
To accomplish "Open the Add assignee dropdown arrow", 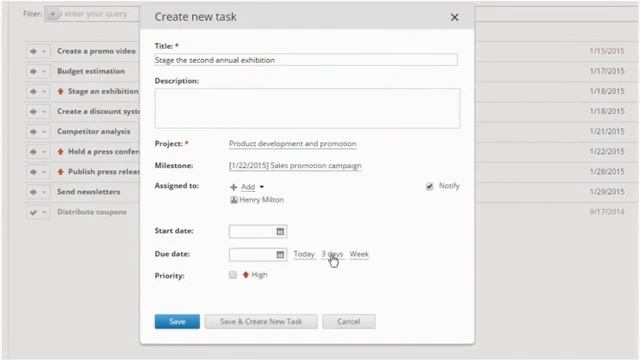I will (262, 187).
